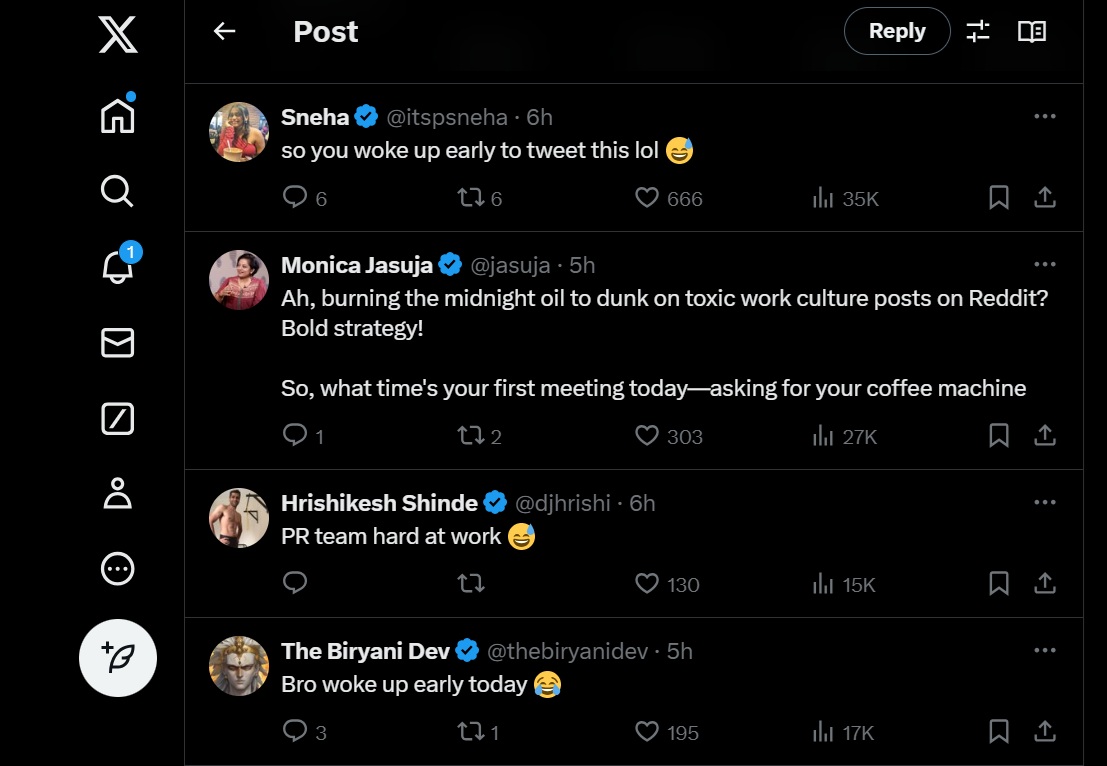Click the Reply button in header
This screenshot has width=1107, height=766.
tap(897, 32)
